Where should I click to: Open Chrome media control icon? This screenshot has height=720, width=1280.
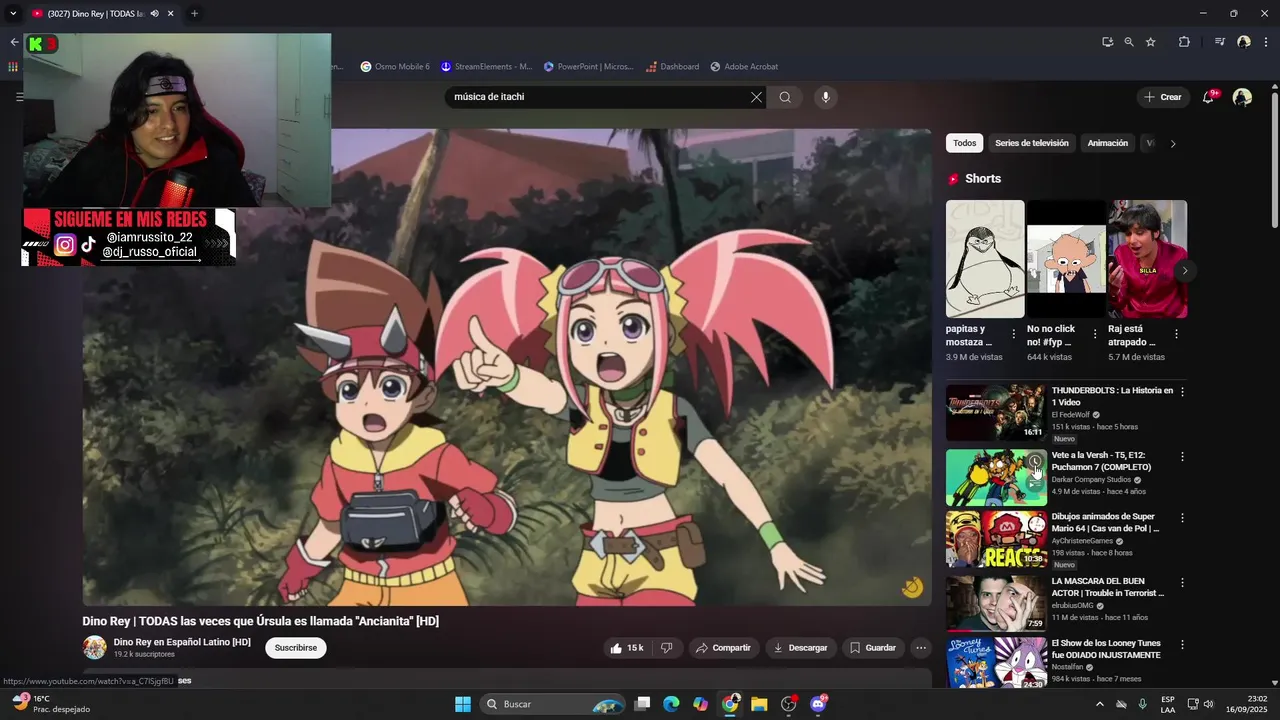coord(1220,42)
